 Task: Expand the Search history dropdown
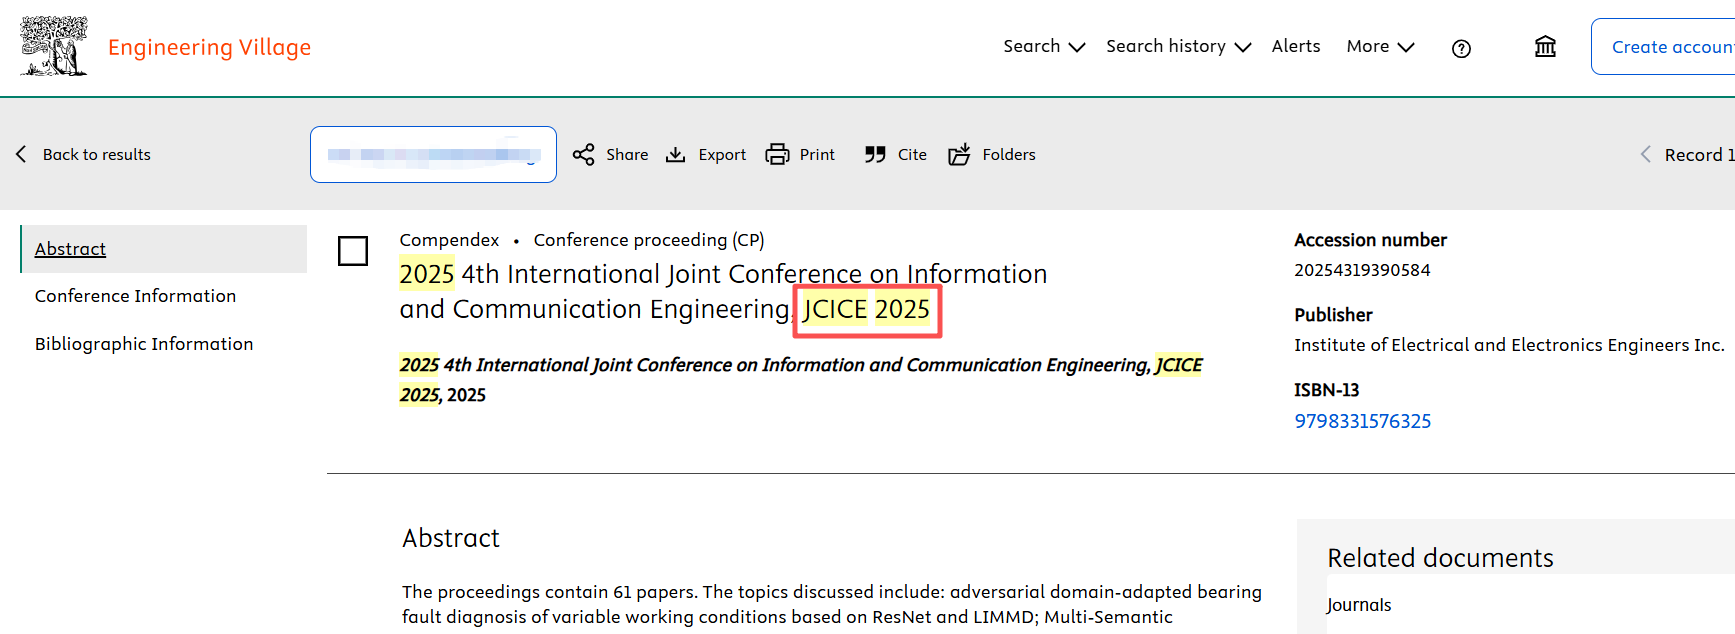pos(1178,47)
